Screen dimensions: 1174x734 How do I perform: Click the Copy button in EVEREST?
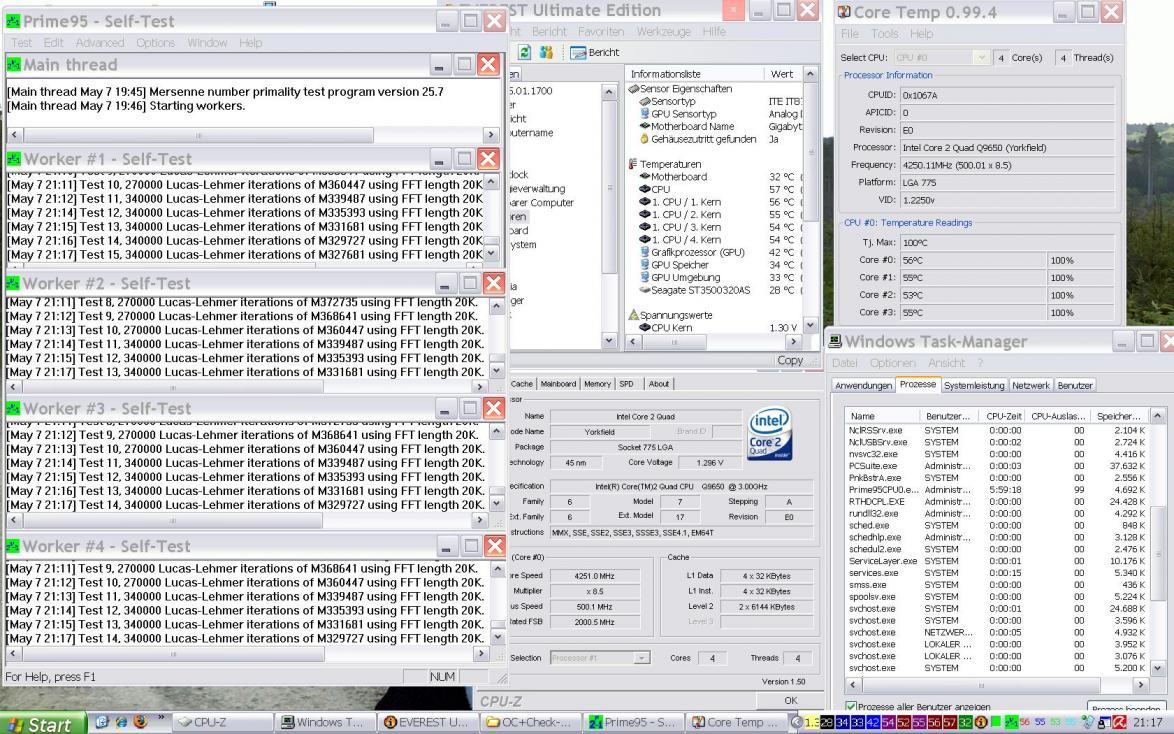[x=790, y=360]
